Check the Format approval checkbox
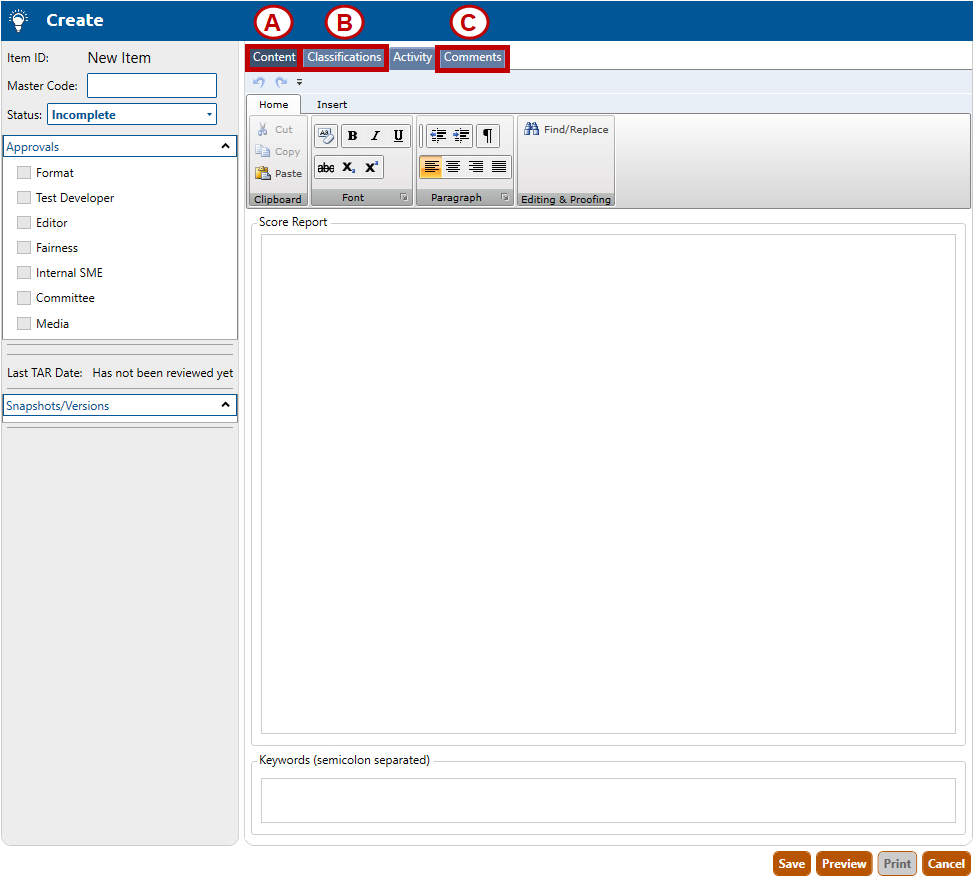The width and height of the screenshot is (980, 880). coord(24,173)
